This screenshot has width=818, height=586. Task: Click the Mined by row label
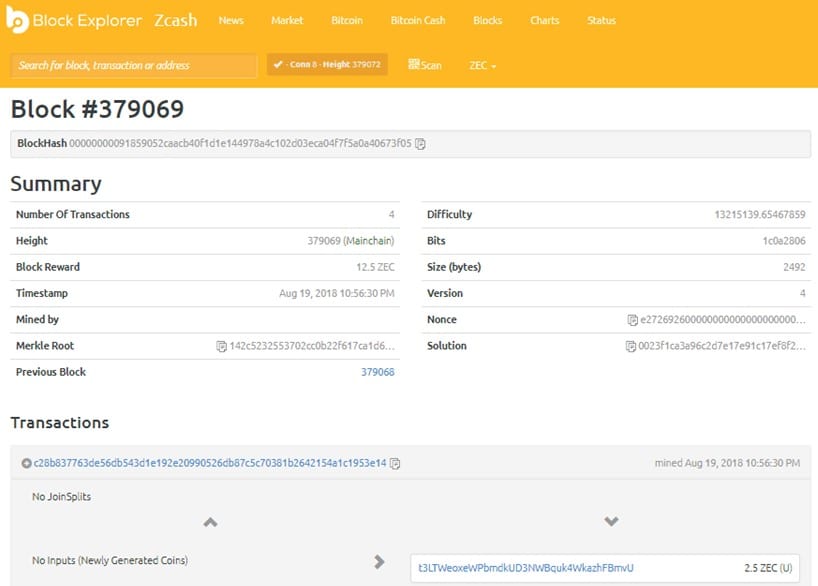37,319
